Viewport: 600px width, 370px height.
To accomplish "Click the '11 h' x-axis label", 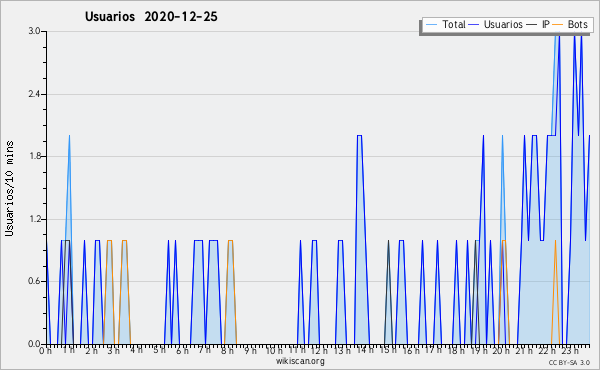I will (x=297, y=350).
